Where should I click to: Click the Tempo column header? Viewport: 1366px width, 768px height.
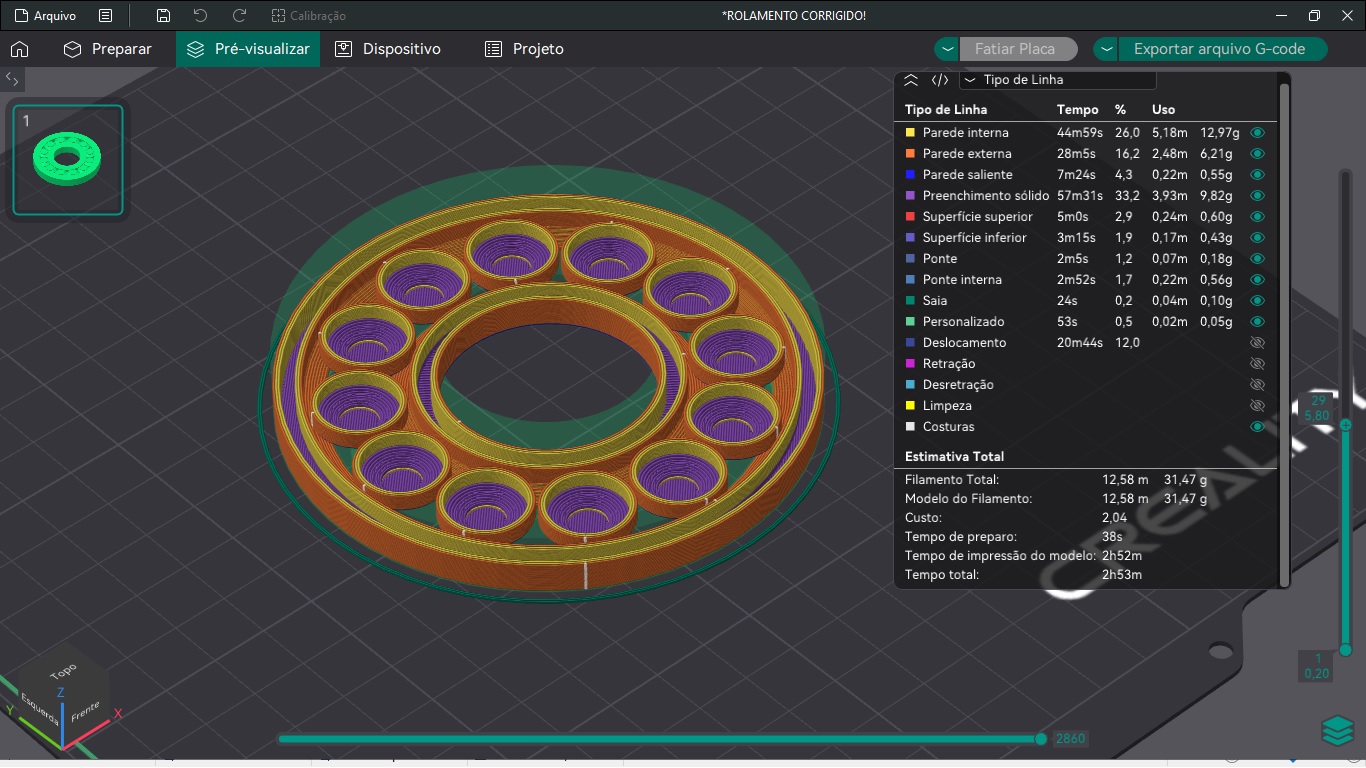1078,110
